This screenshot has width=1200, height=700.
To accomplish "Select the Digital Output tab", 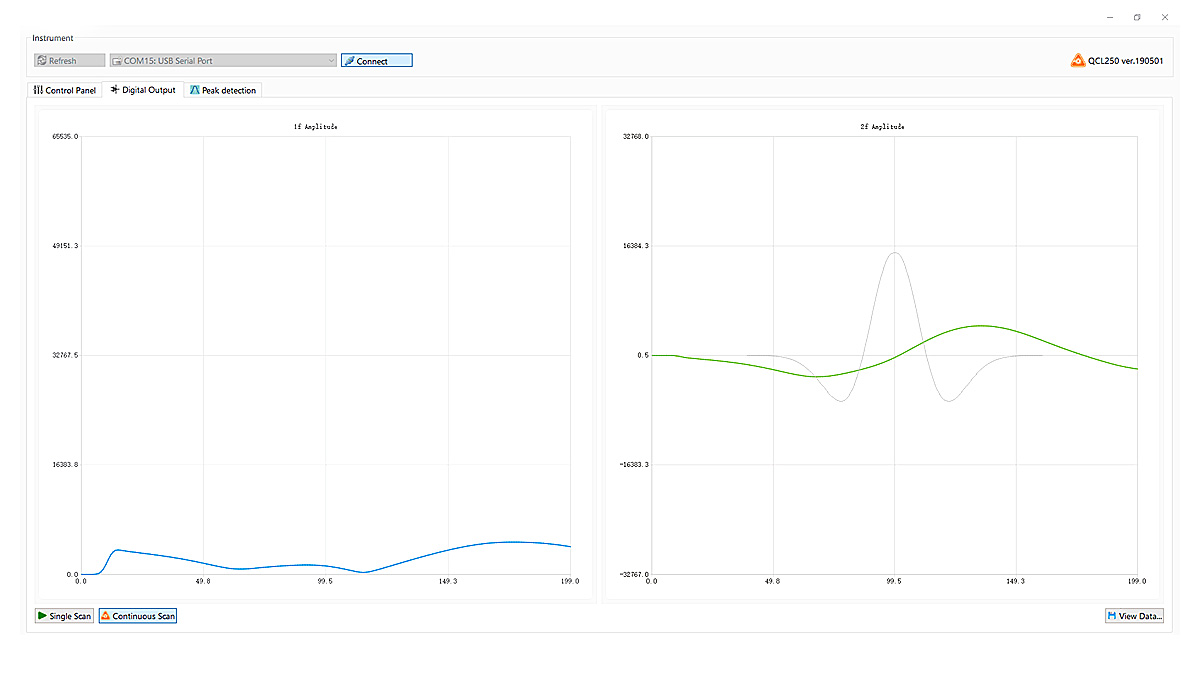I will 143,90.
